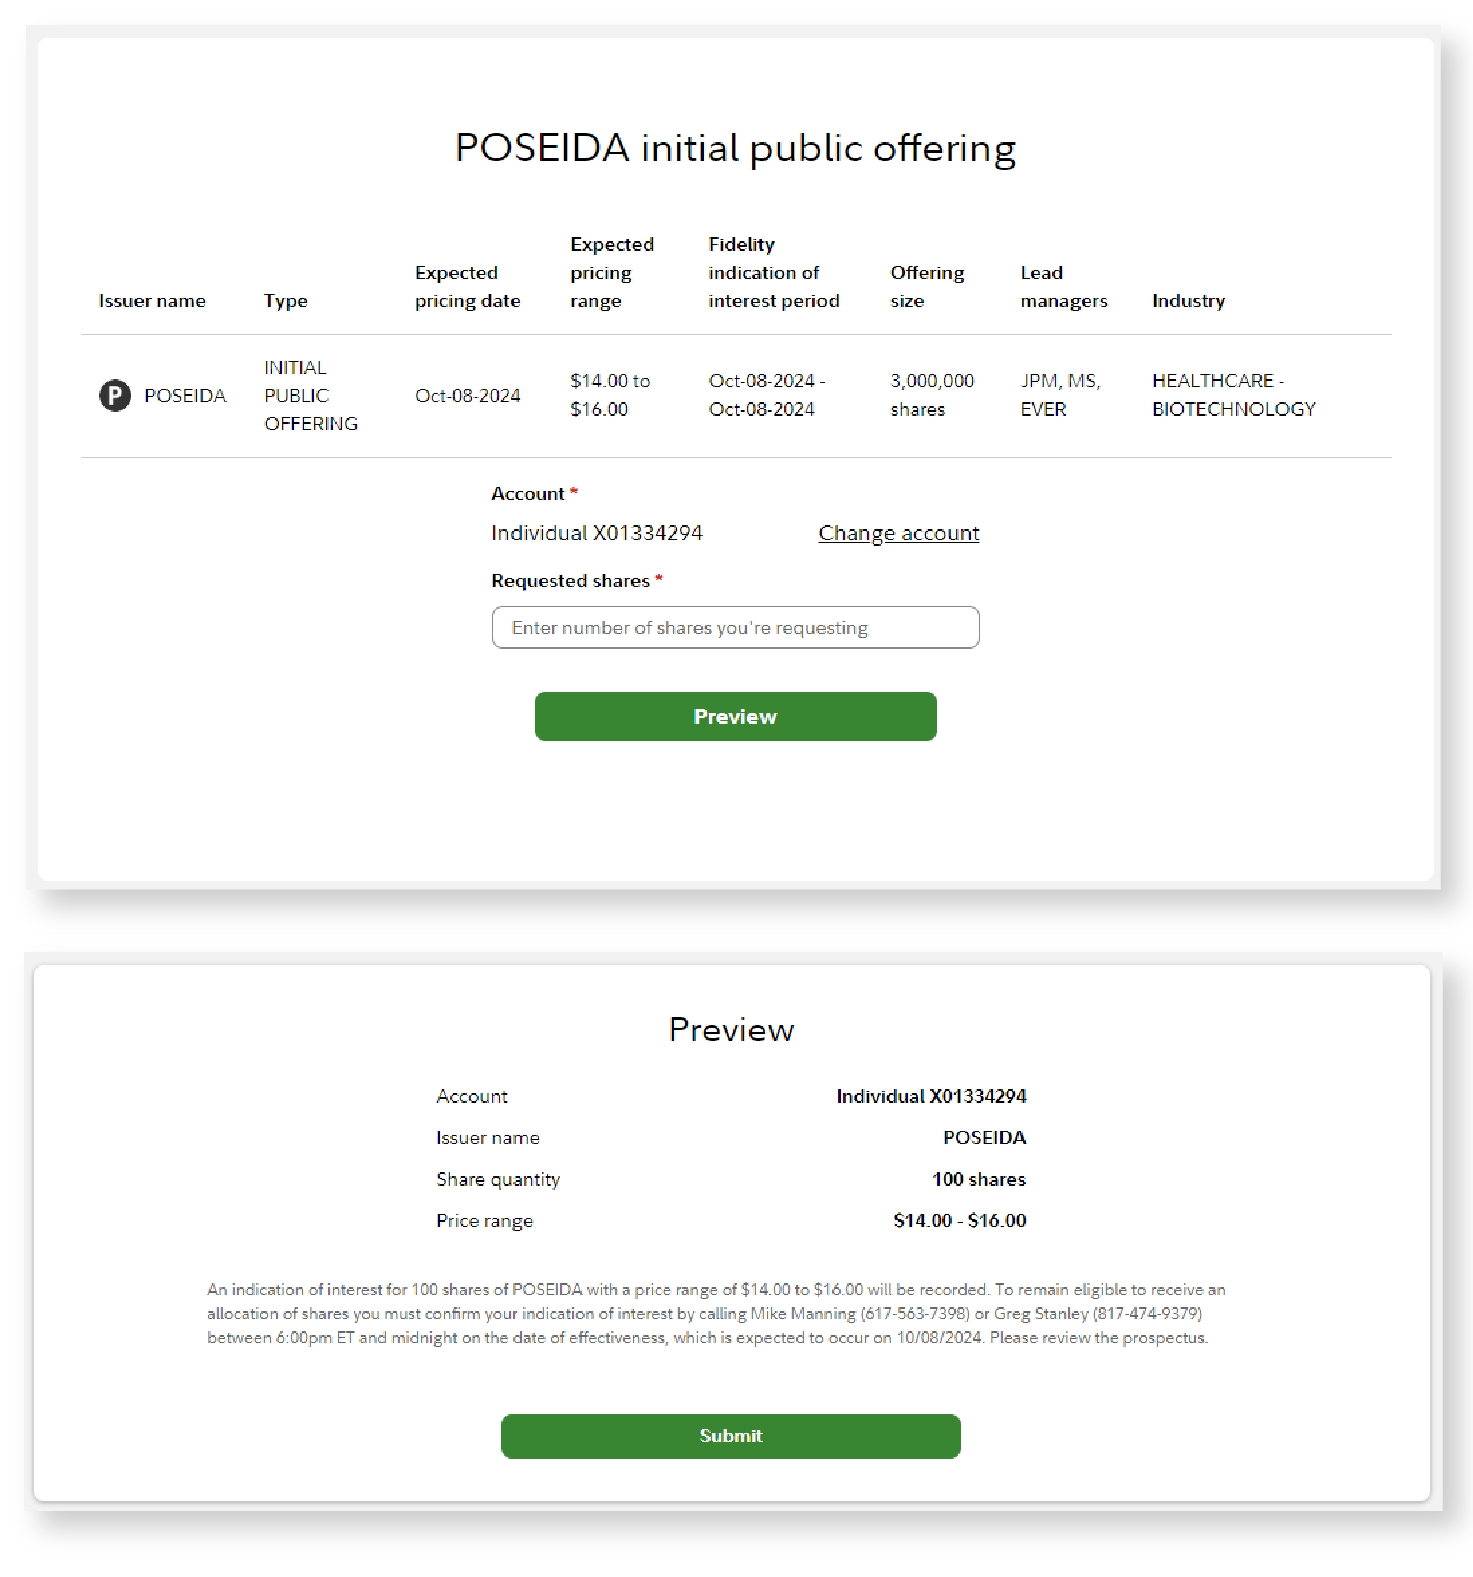1473x1577 pixels.
Task: Click the POSEIDA initial public offering title
Action: click(x=735, y=148)
